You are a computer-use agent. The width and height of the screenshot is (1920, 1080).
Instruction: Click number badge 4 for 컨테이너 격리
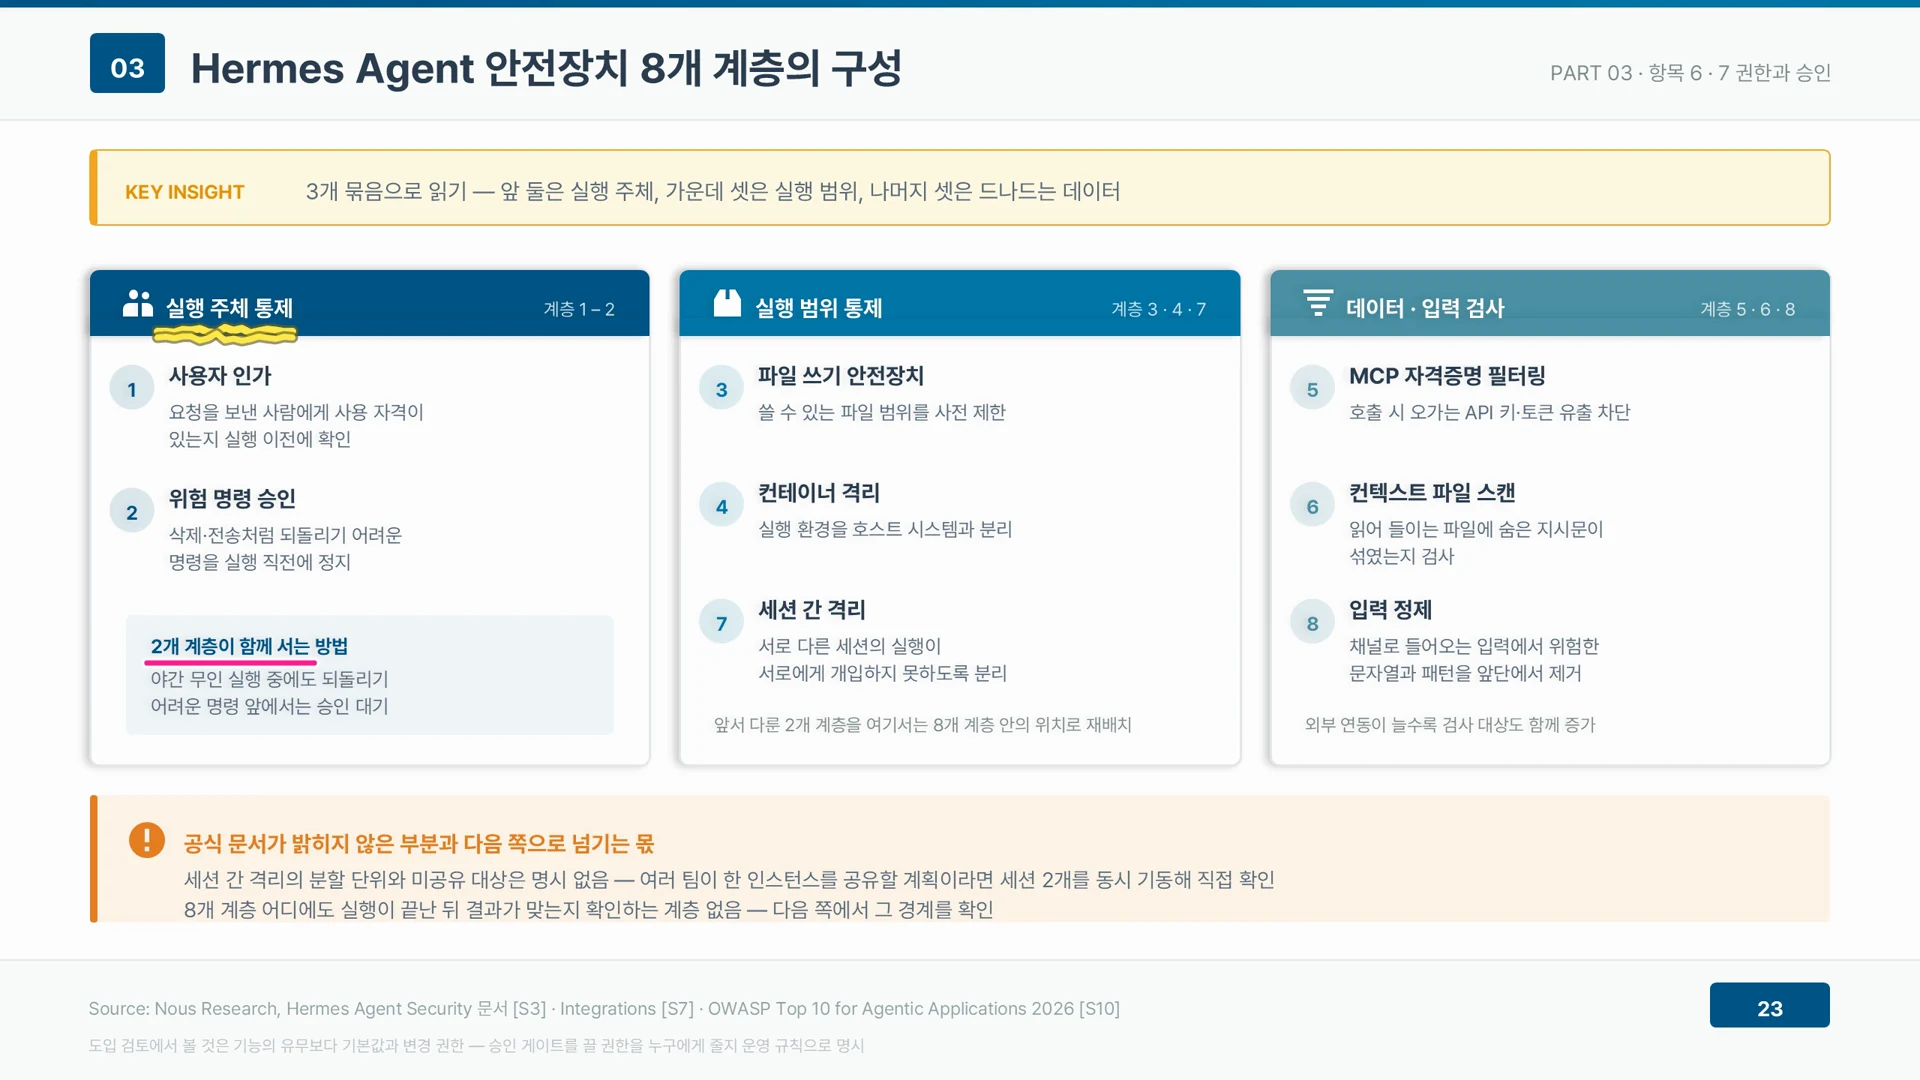click(722, 506)
